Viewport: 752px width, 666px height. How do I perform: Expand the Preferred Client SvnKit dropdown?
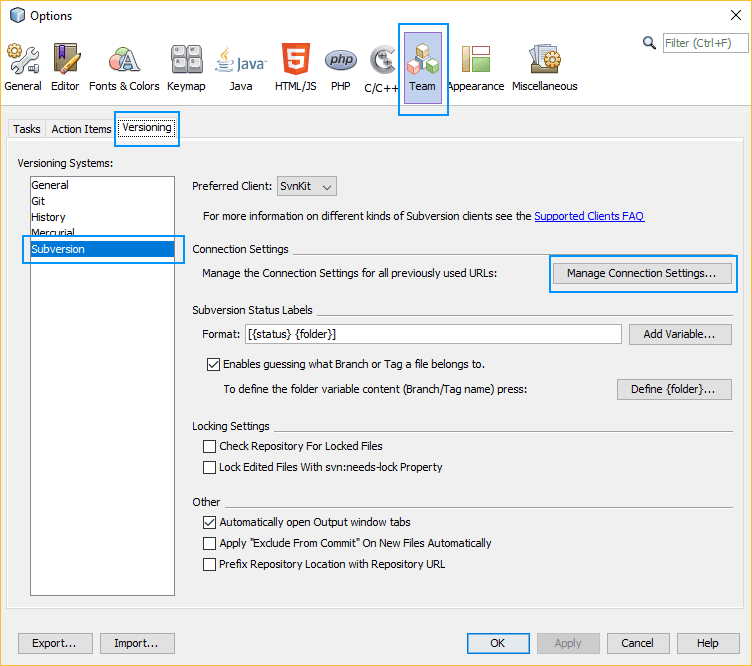pyautogui.click(x=307, y=186)
